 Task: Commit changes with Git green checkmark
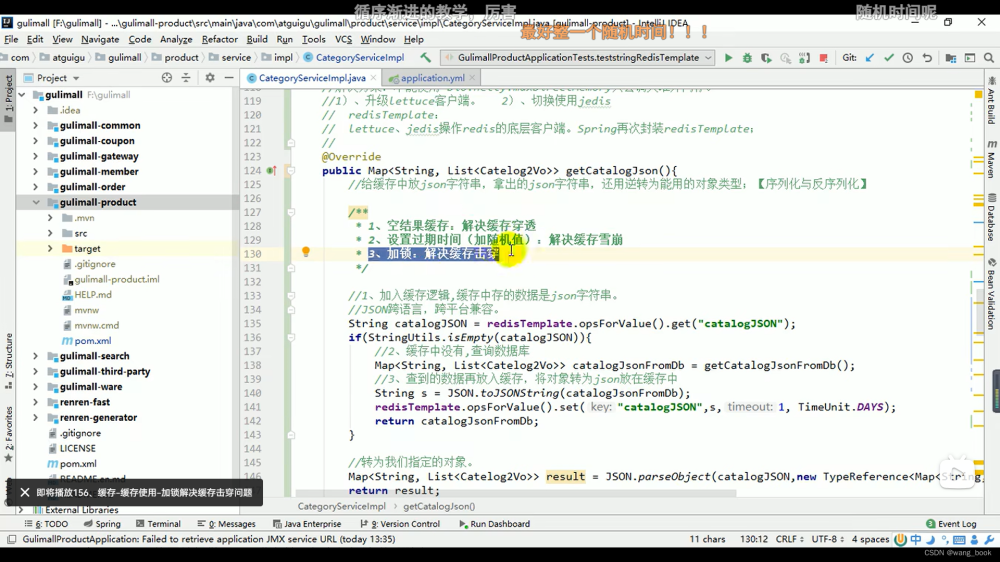(888, 58)
